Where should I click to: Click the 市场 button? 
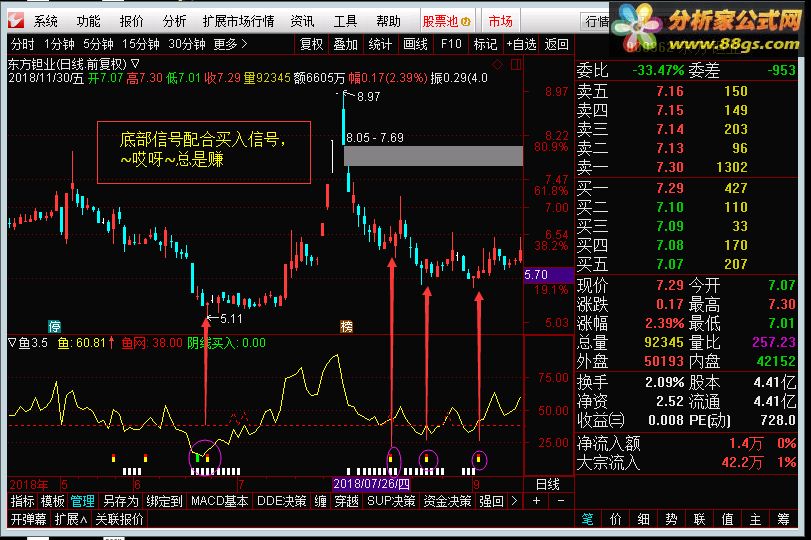(501, 21)
